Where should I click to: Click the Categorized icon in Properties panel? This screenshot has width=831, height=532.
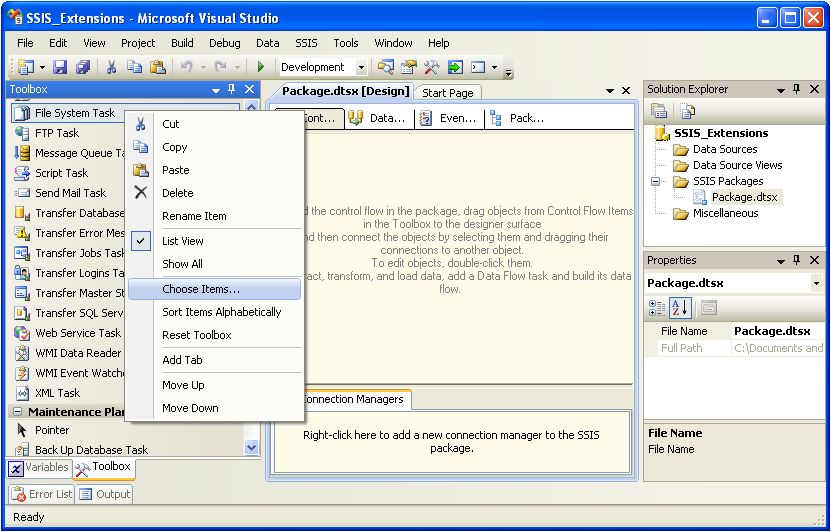click(x=657, y=308)
